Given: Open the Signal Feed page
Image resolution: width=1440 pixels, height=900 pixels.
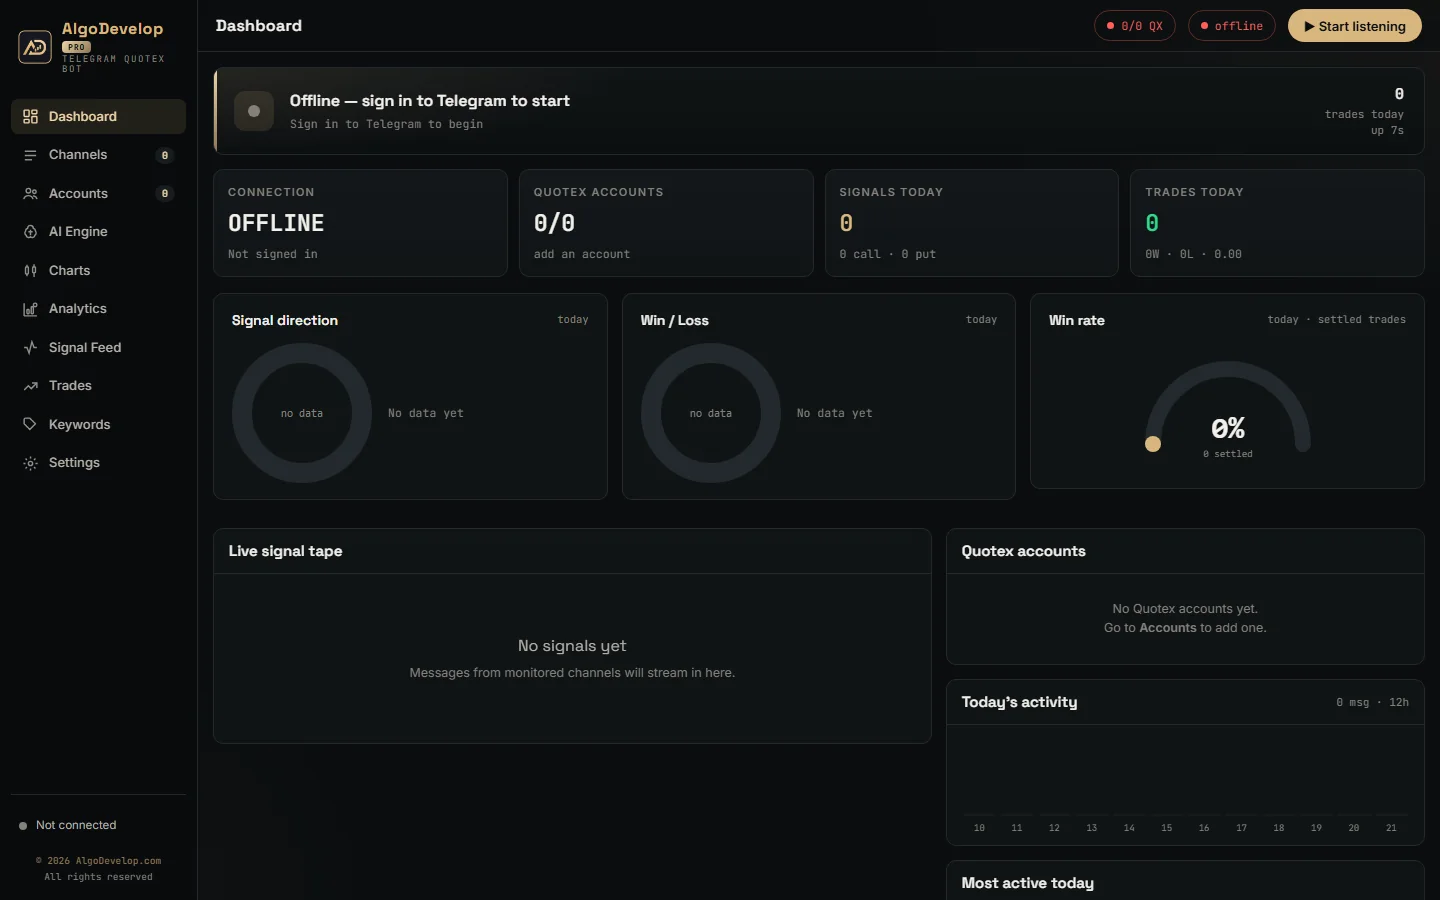Looking at the screenshot, I should tap(98, 347).
